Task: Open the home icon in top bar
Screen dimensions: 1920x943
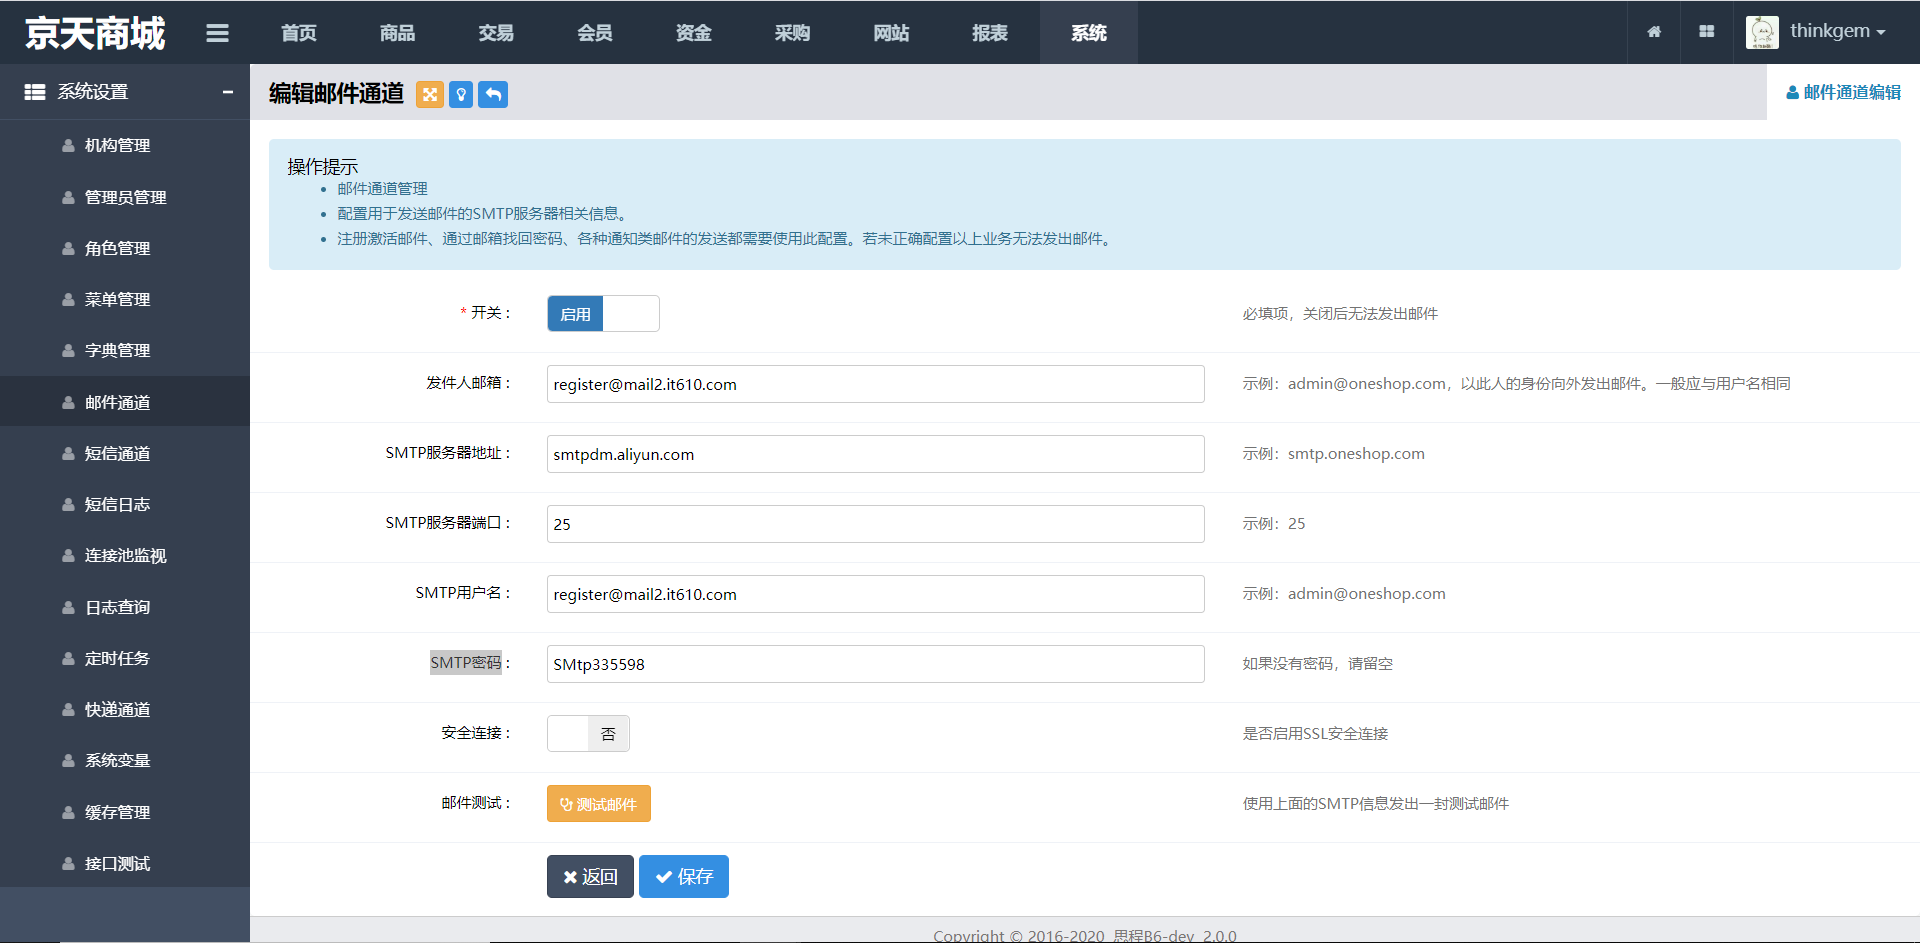Action: pyautogui.click(x=1654, y=32)
